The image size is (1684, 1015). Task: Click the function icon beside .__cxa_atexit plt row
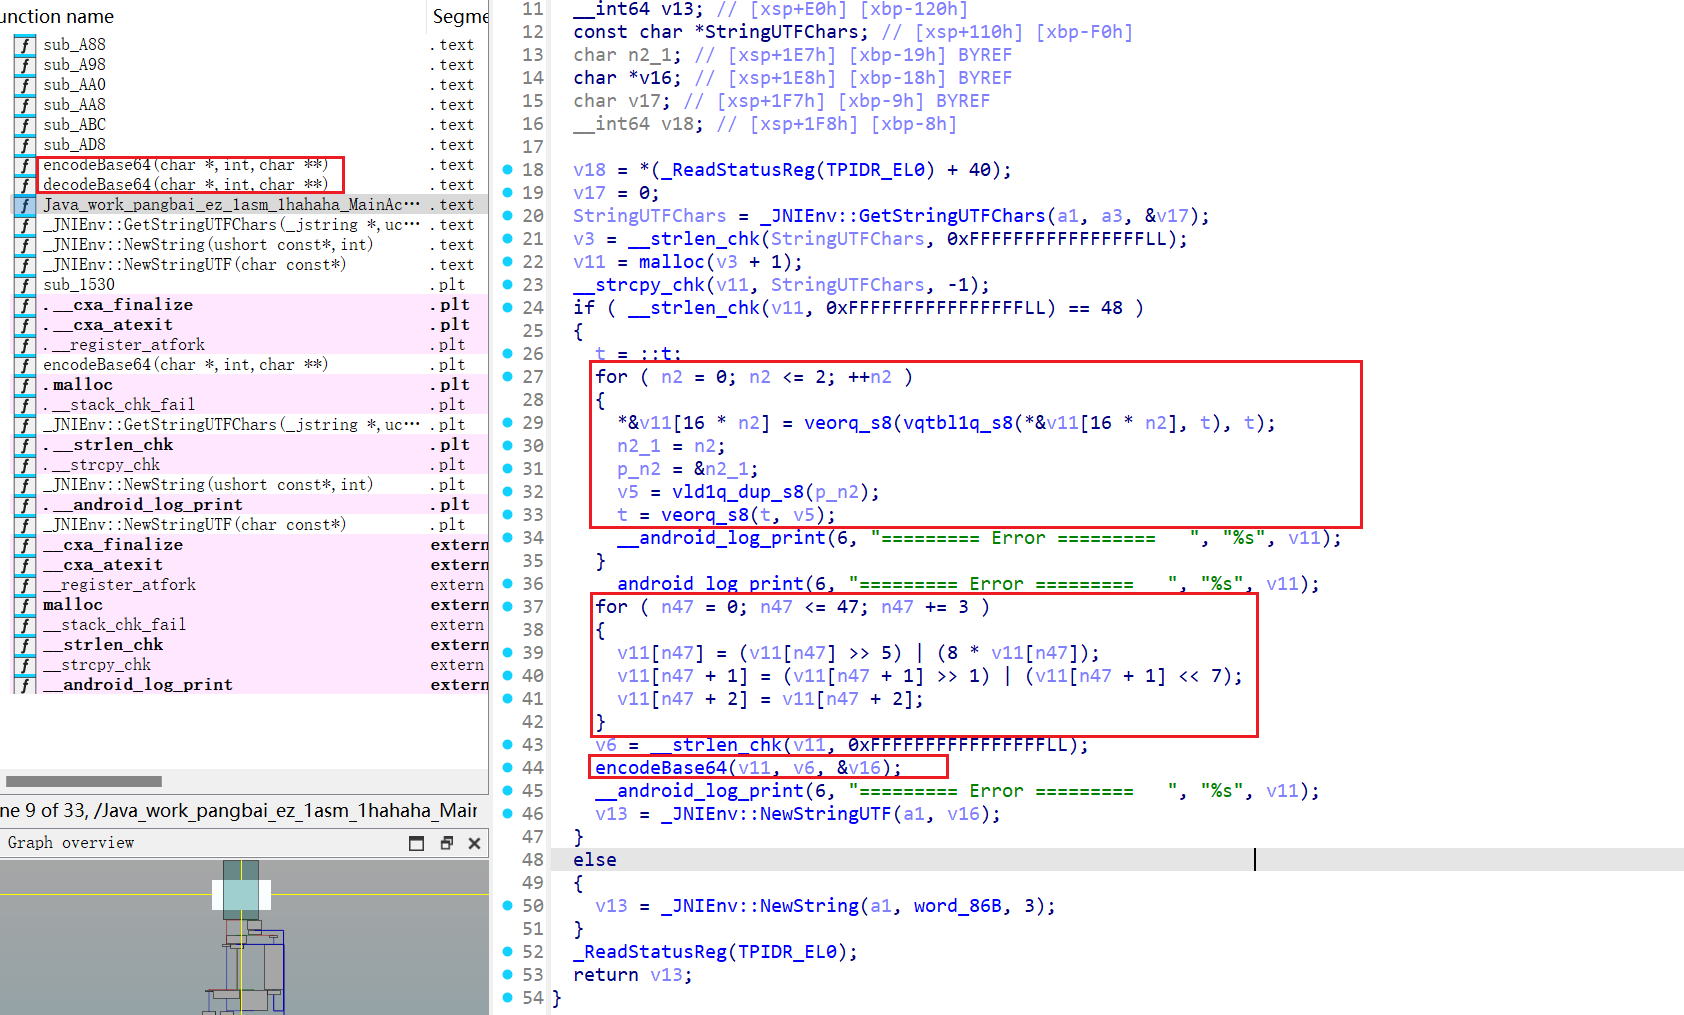25,325
